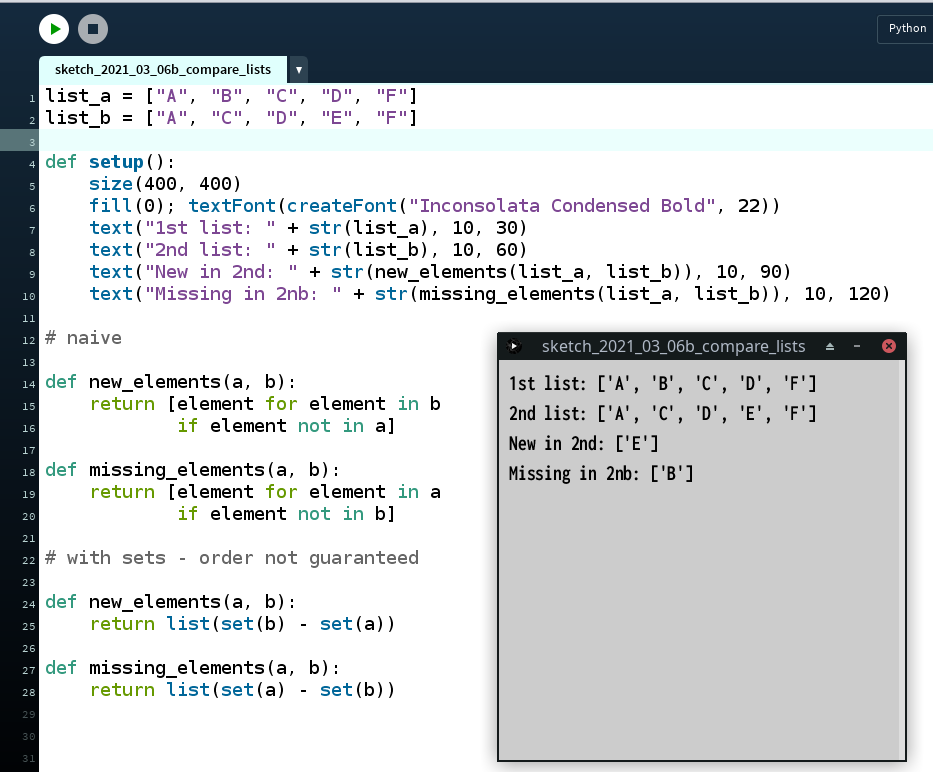This screenshot has height=772, width=933.
Task: Shade the sketch window with the eject arrow
Action: [829, 346]
